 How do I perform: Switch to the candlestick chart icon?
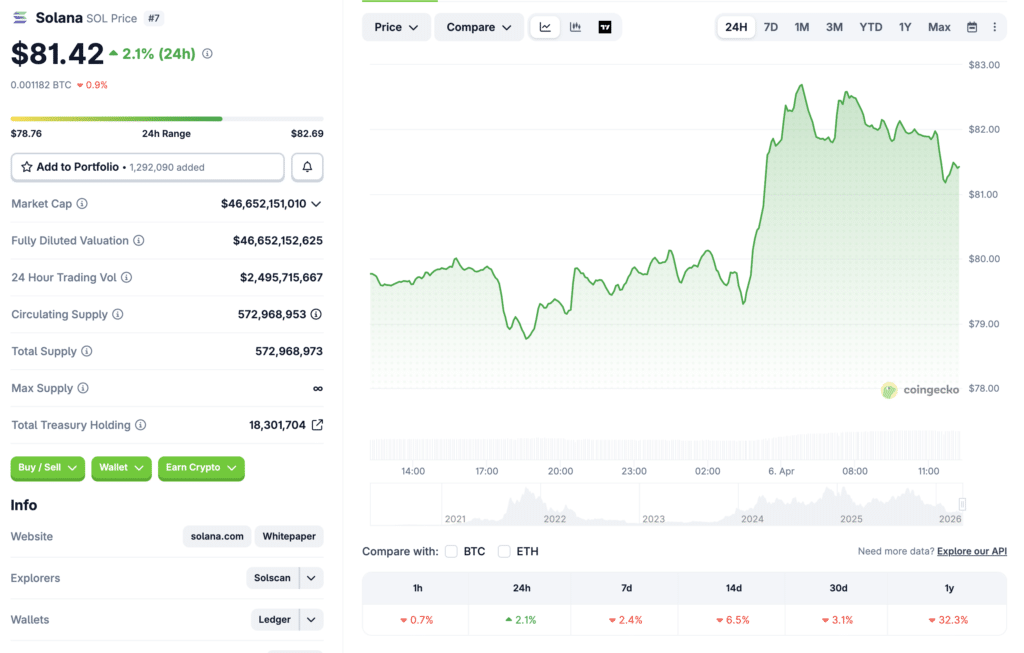coord(575,27)
